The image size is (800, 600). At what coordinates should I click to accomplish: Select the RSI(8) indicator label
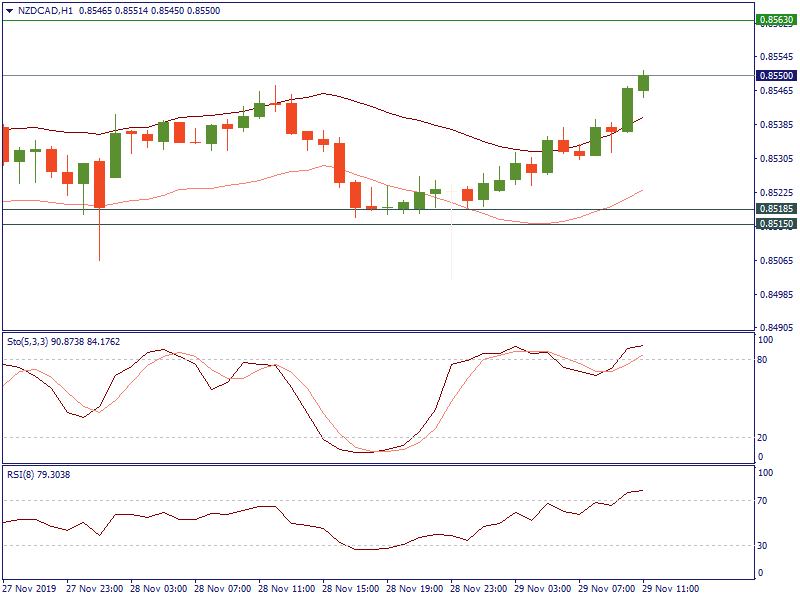(x=23, y=474)
